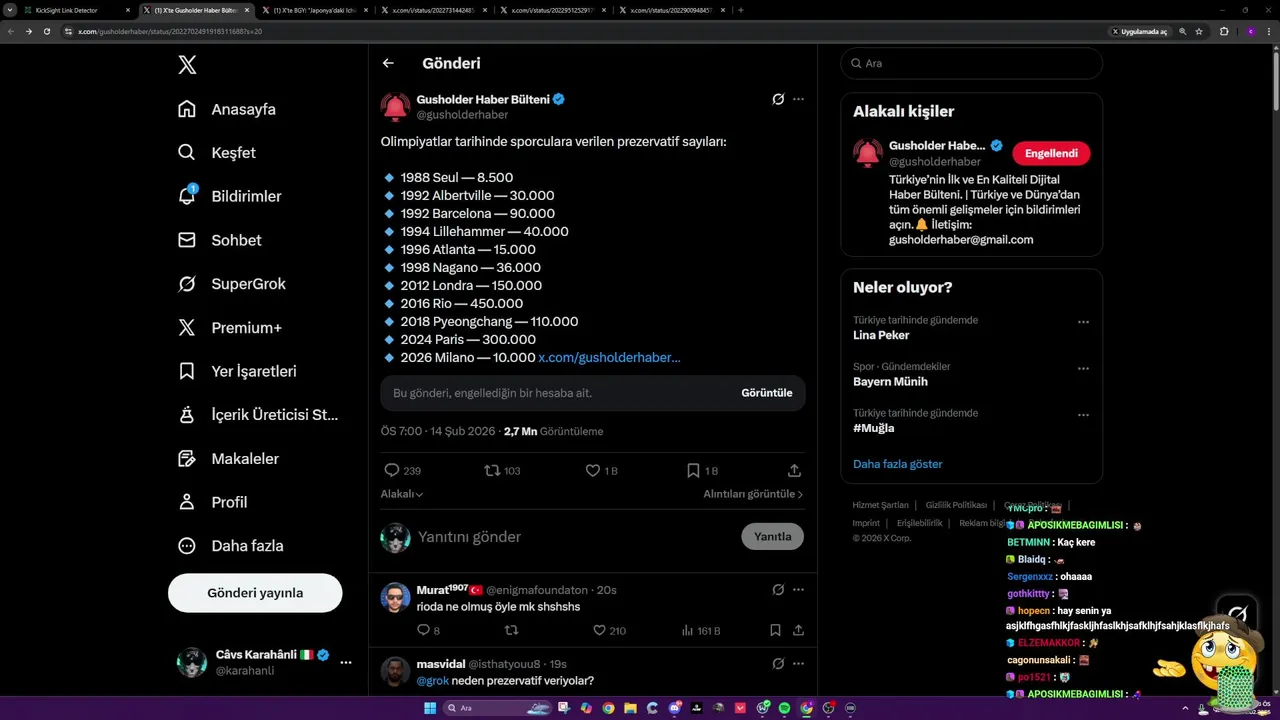Viewport: 1280px width, 720px height.
Task: Open Grok icon on main post header
Action: [x=778, y=99]
